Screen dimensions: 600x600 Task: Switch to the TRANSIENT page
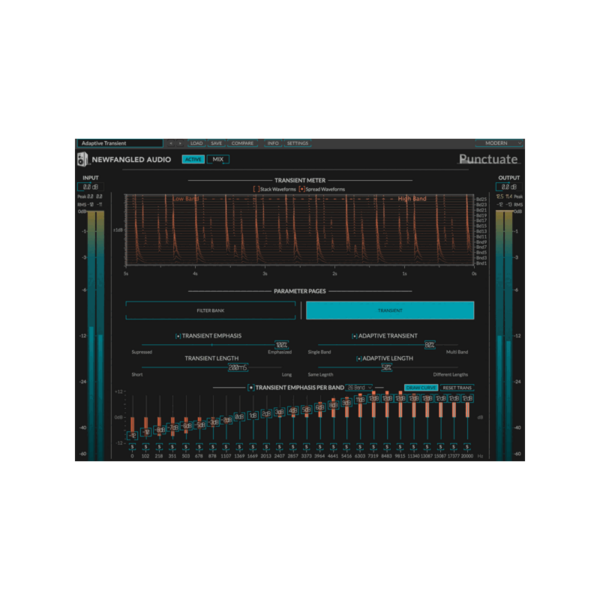(x=390, y=310)
